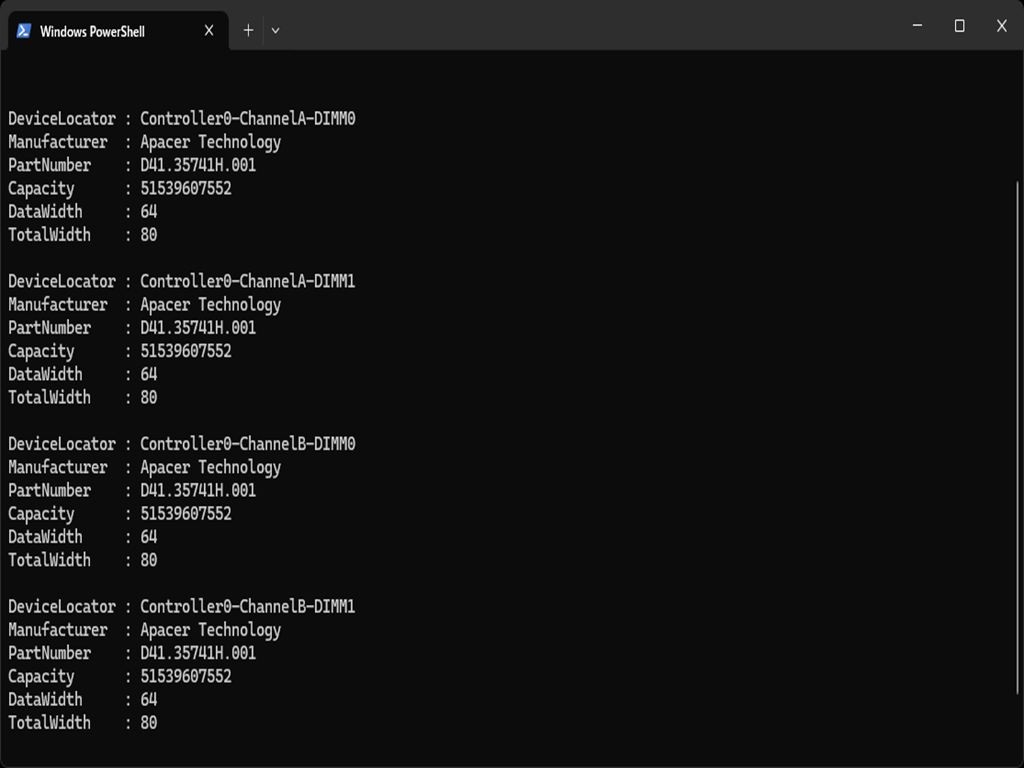Click Controller0-ChannelB-DIMM0 text
Screen dimensions: 1024x768
[248, 444]
